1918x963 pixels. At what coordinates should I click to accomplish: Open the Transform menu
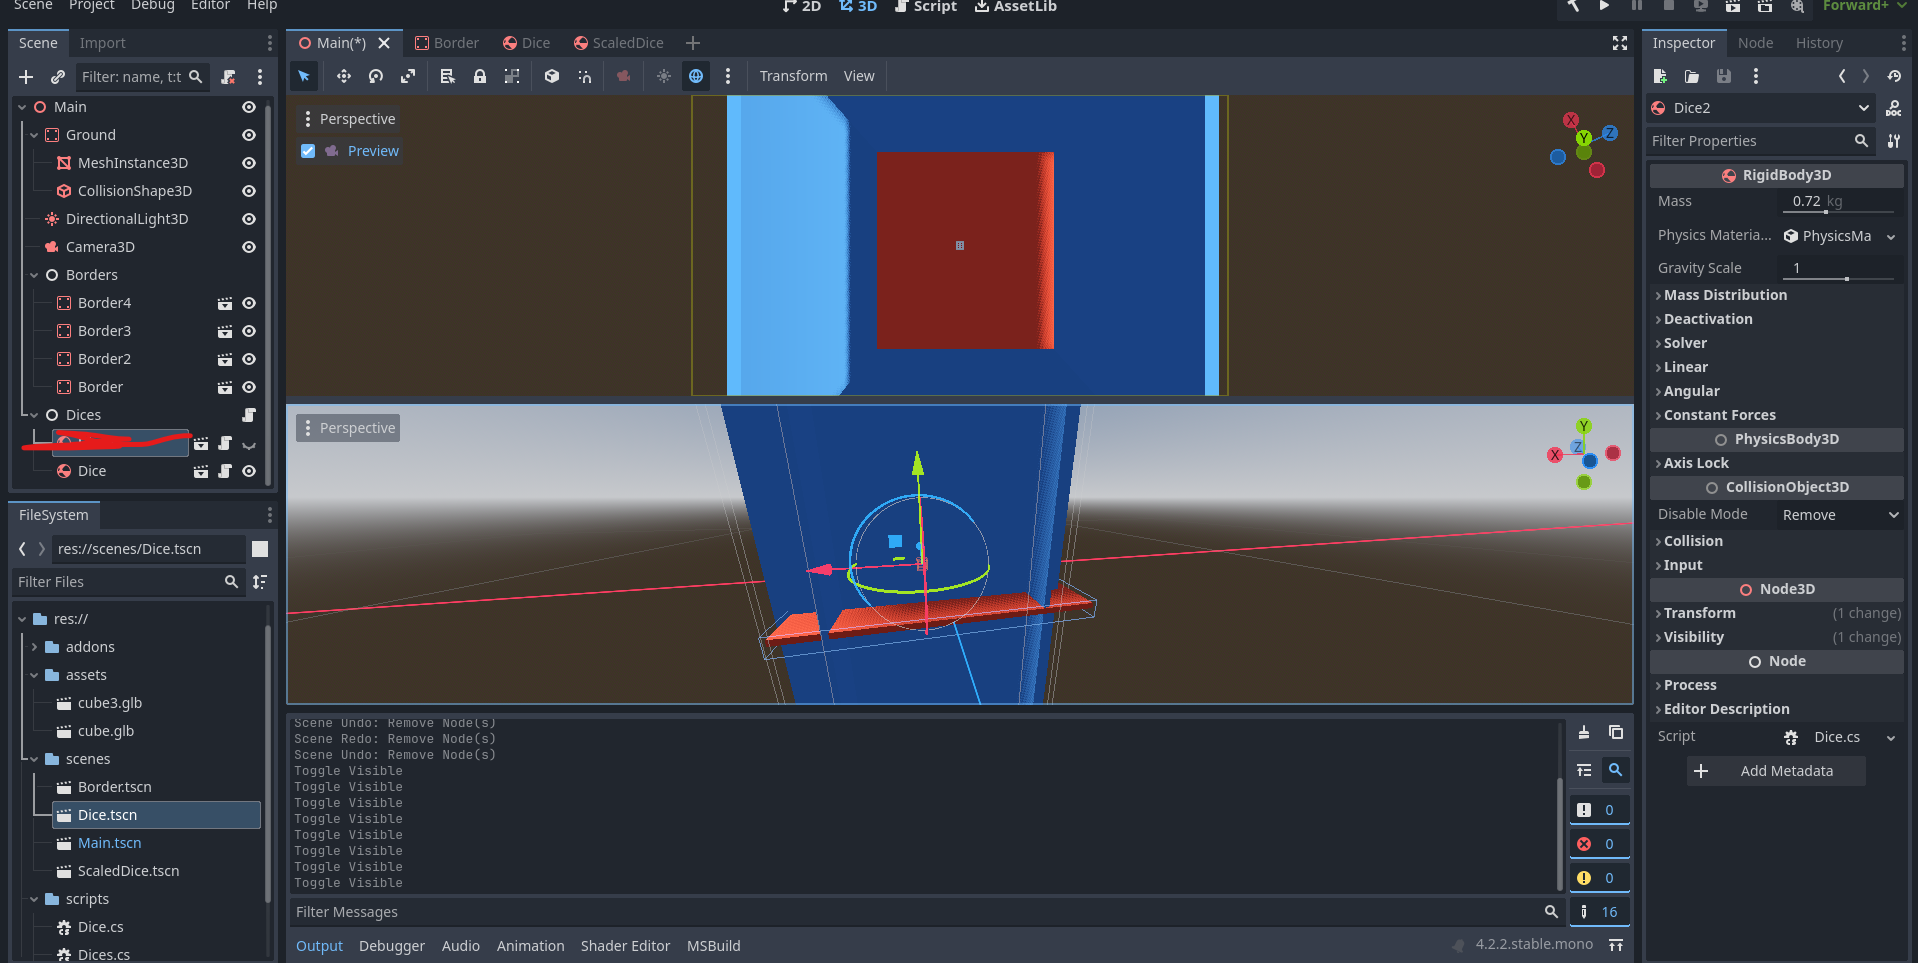(793, 76)
